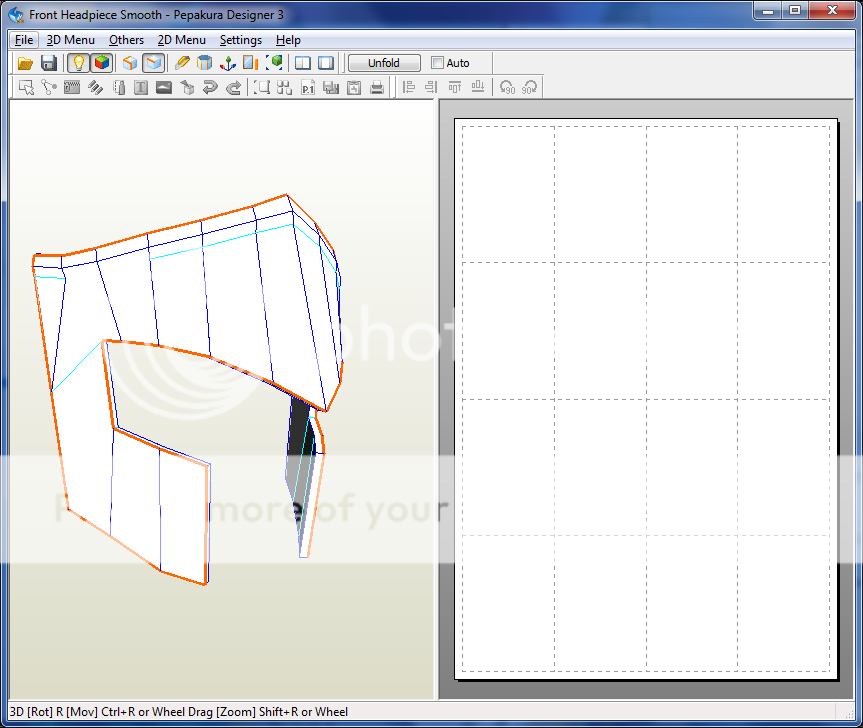Open a file with the folder icon

(x=25, y=63)
